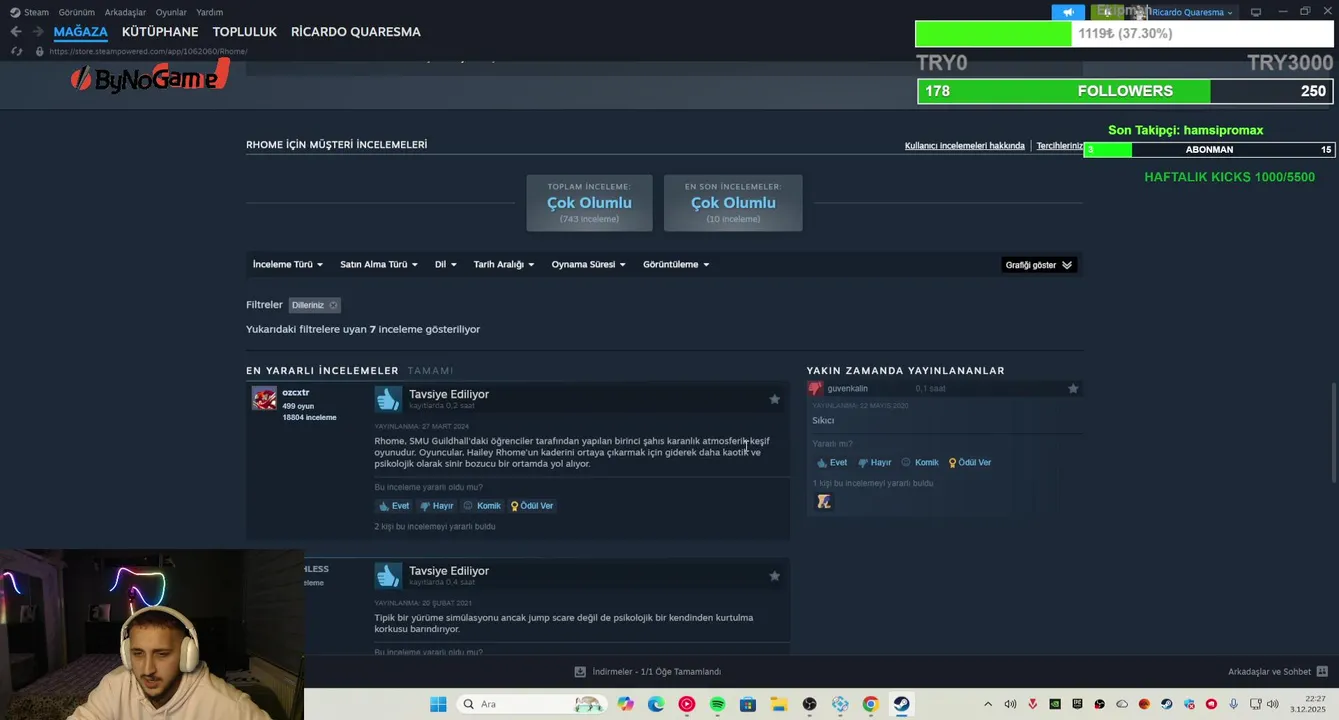Launch Spotify from the taskbar
This screenshot has height=720, width=1339.
[x=717, y=704]
